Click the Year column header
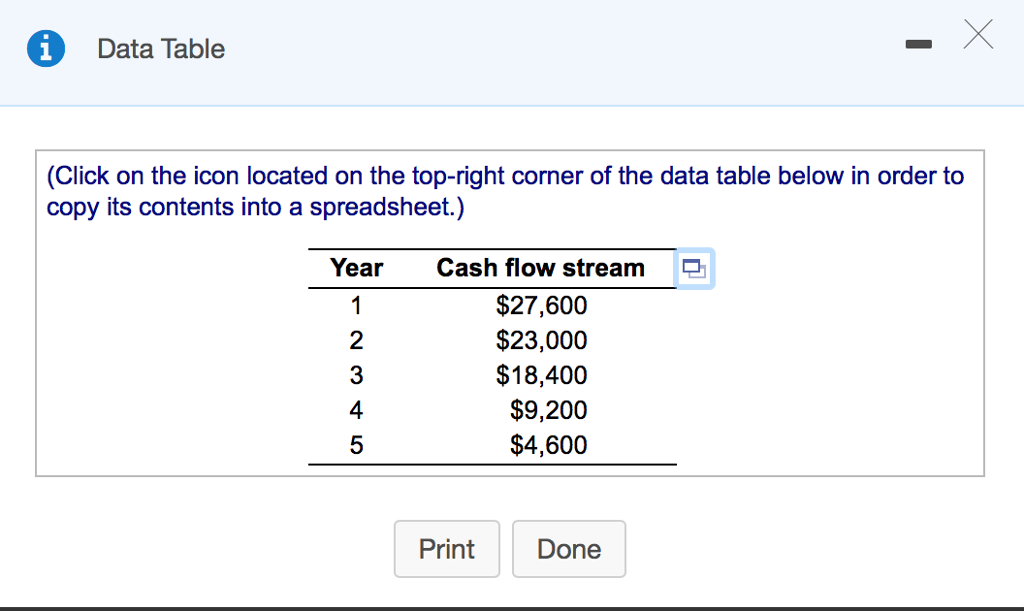1024x611 pixels. pyautogui.click(x=356, y=268)
